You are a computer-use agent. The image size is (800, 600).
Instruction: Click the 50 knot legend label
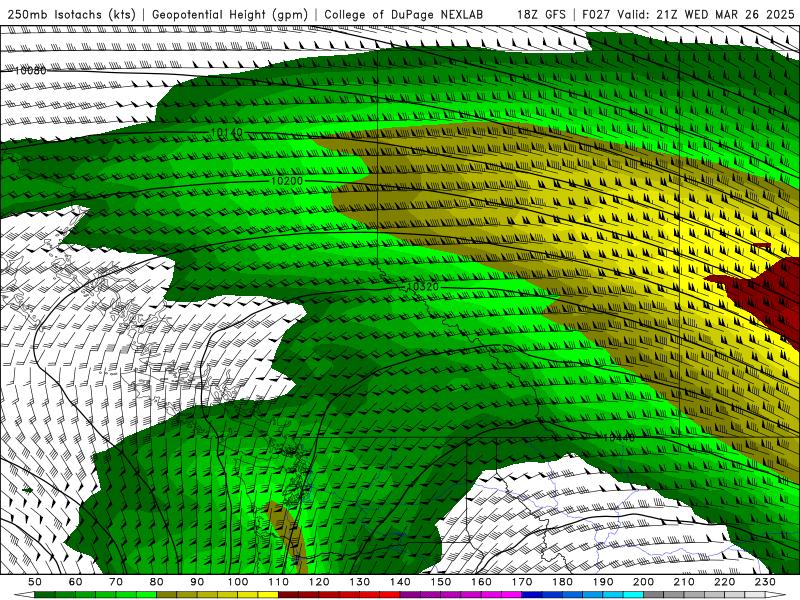[x=35, y=582]
